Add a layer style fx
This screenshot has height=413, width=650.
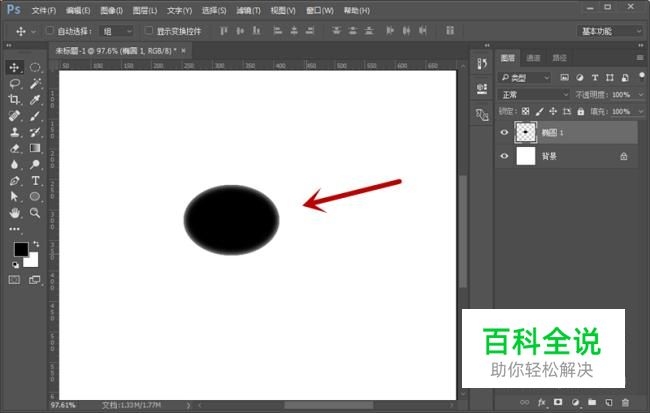pyautogui.click(x=541, y=402)
